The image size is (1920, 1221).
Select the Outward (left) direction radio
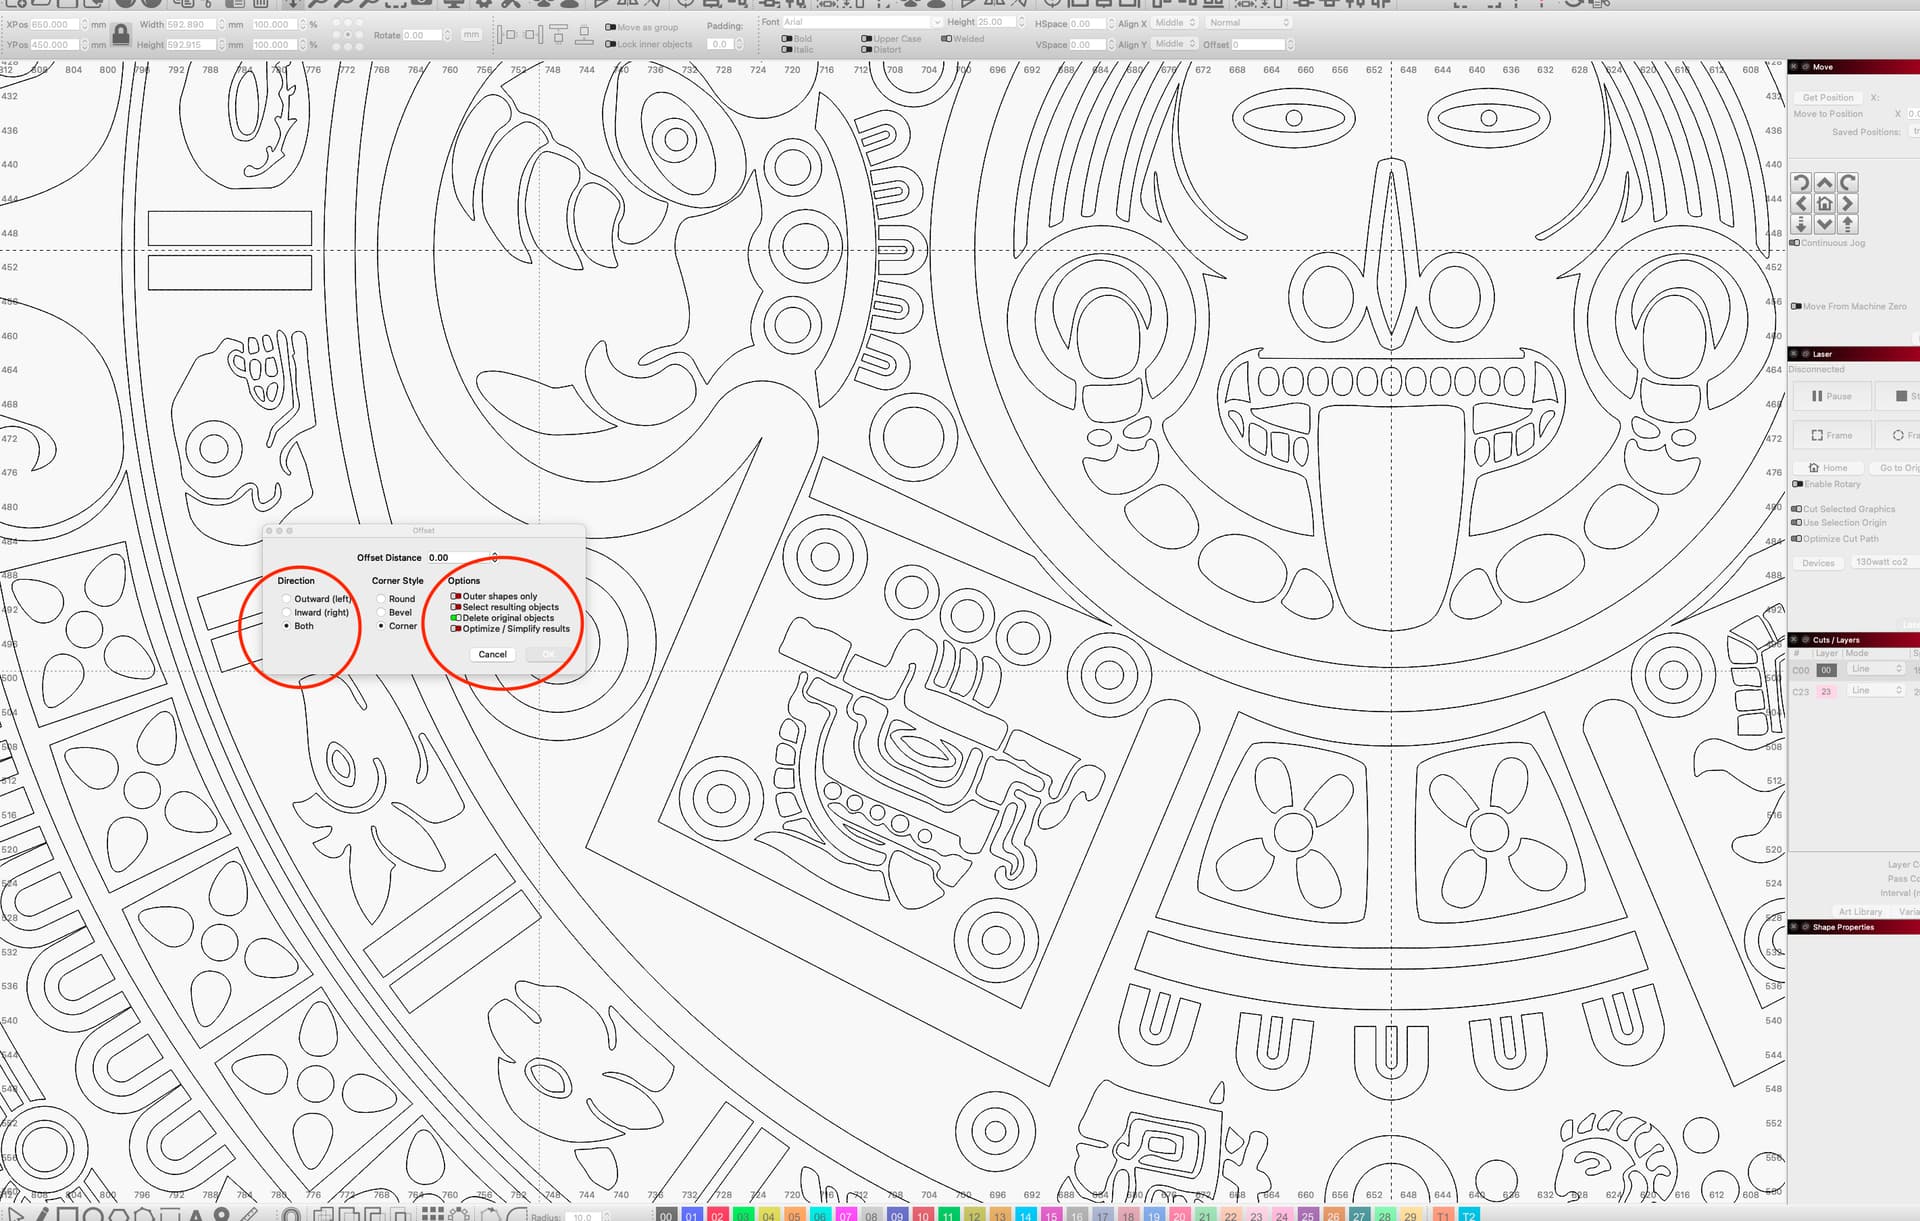(287, 599)
